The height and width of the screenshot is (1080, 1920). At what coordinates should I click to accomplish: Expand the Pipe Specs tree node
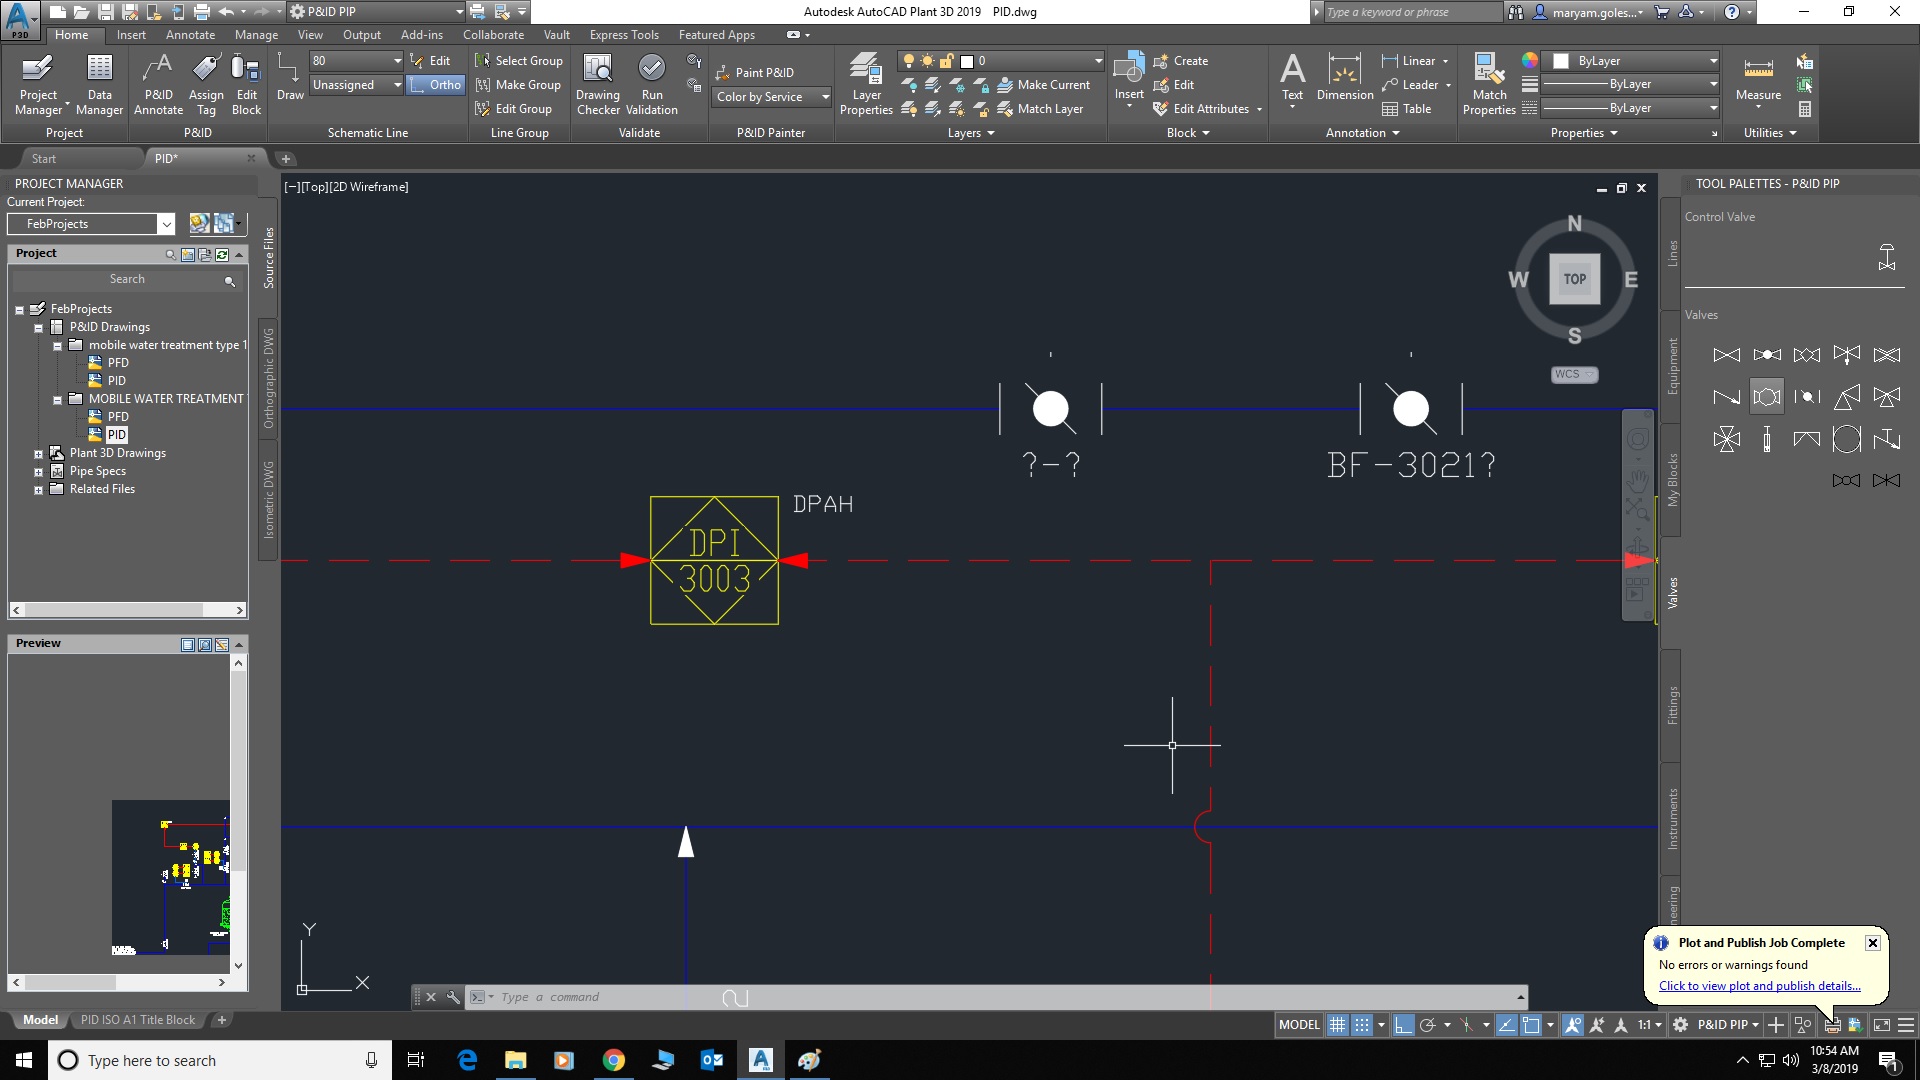[x=39, y=472]
